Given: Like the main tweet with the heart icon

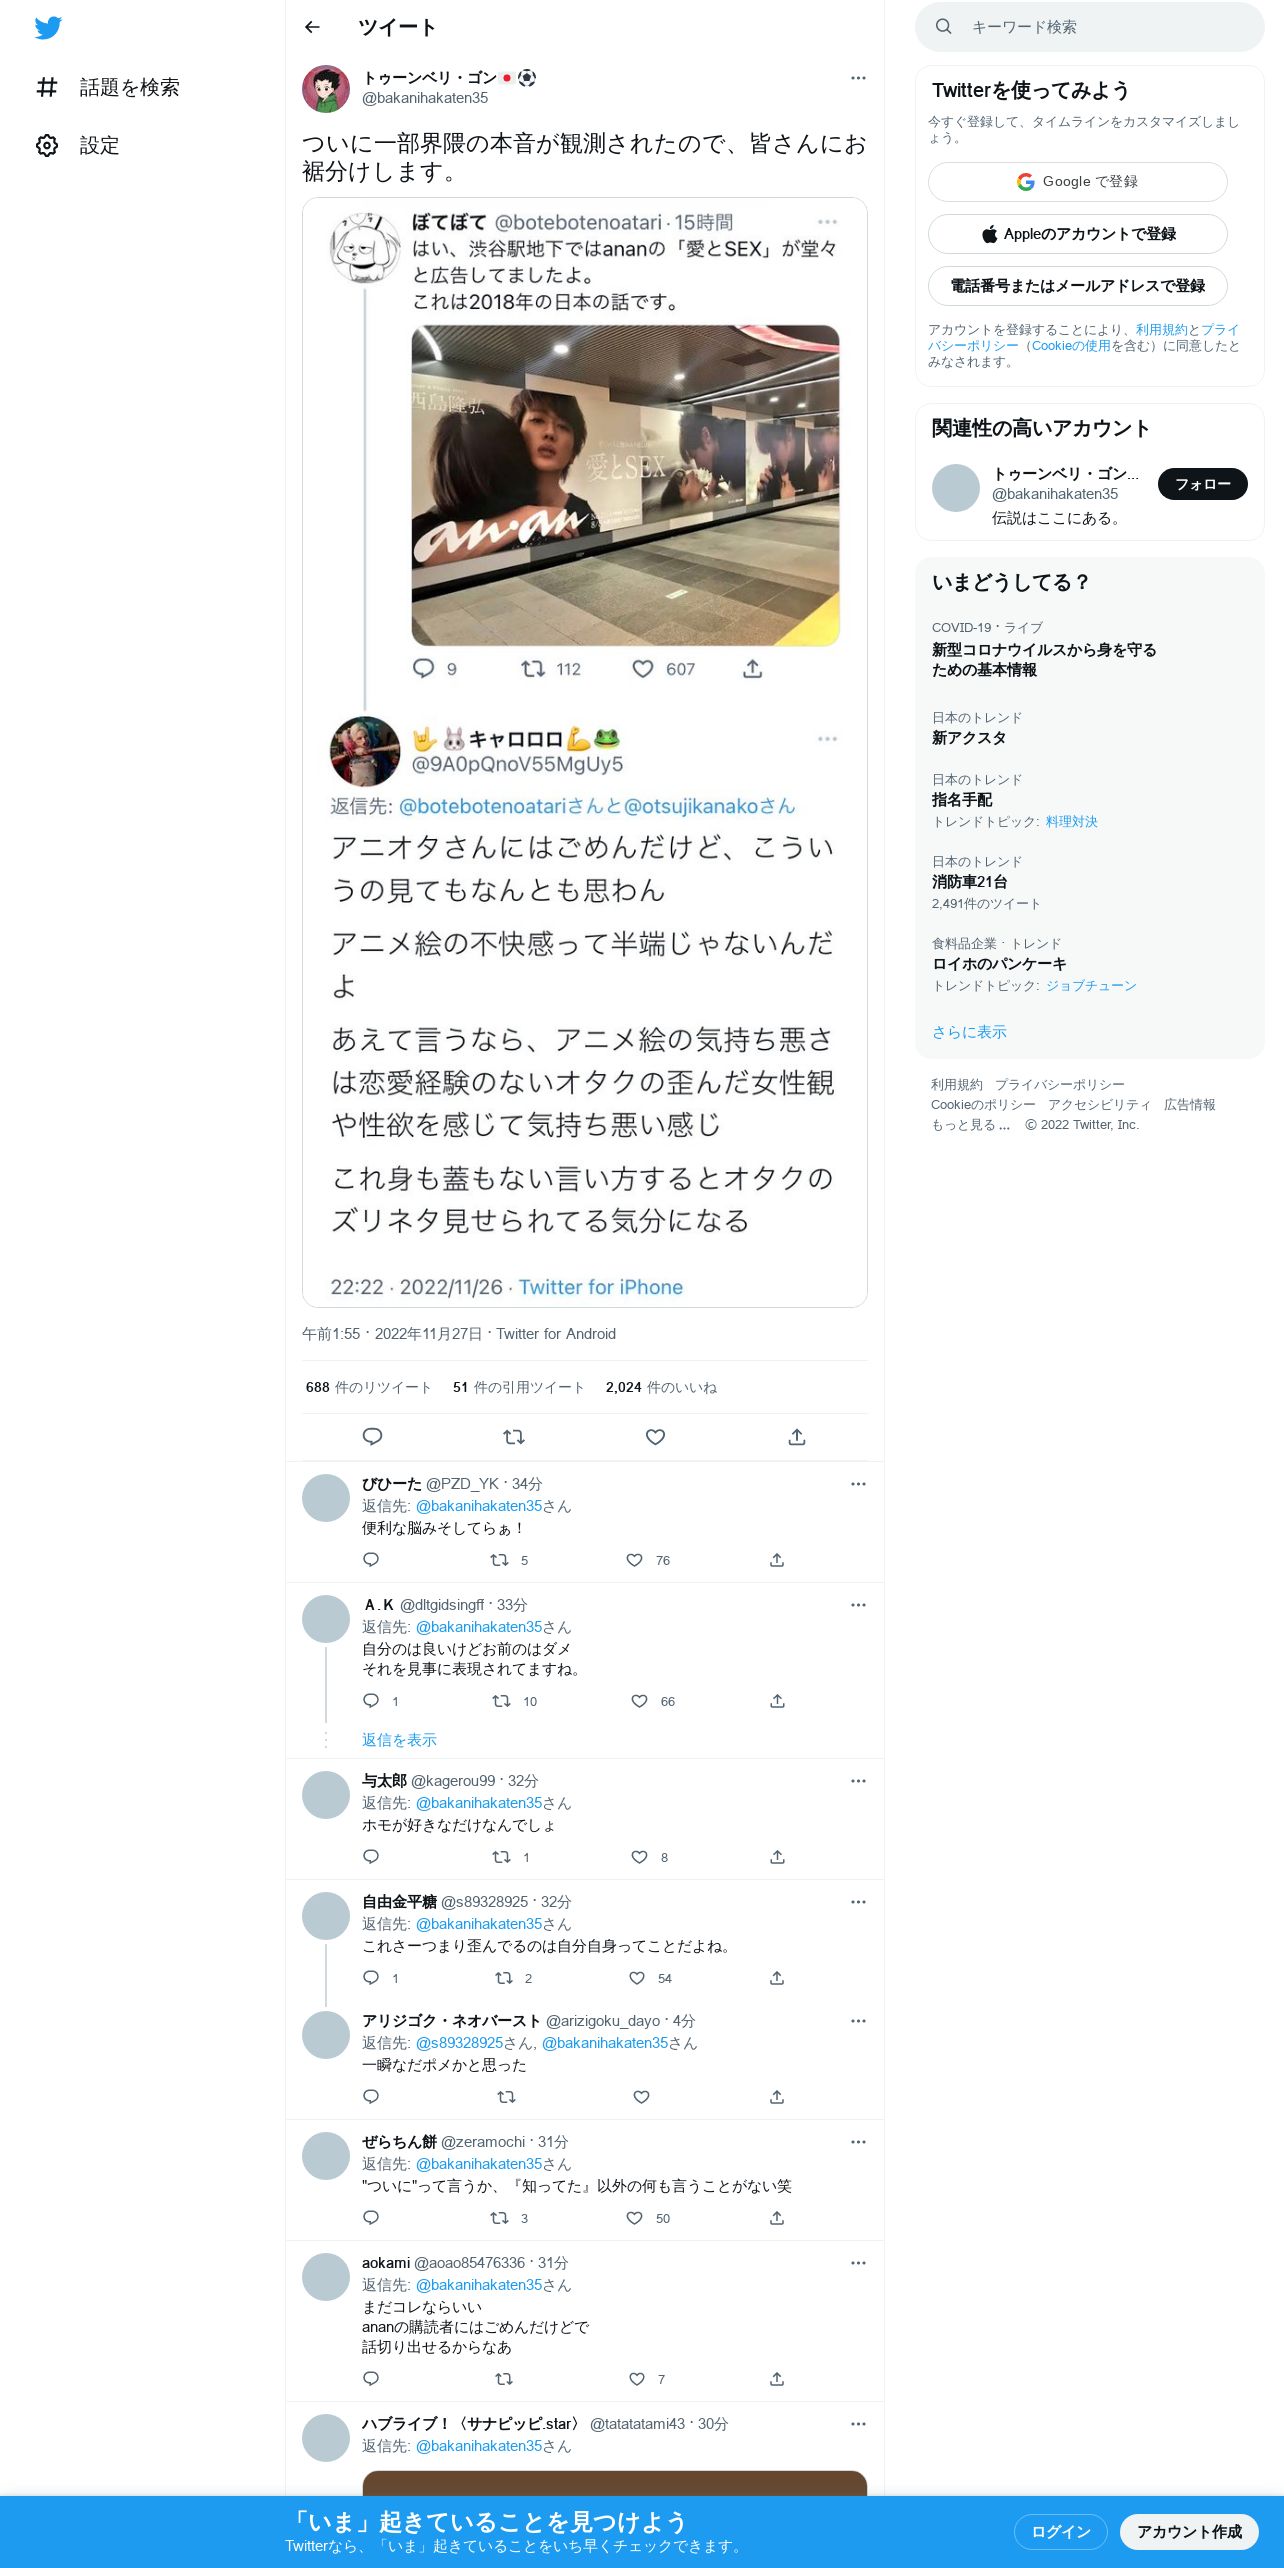Looking at the screenshot, I should [655, 1437].
